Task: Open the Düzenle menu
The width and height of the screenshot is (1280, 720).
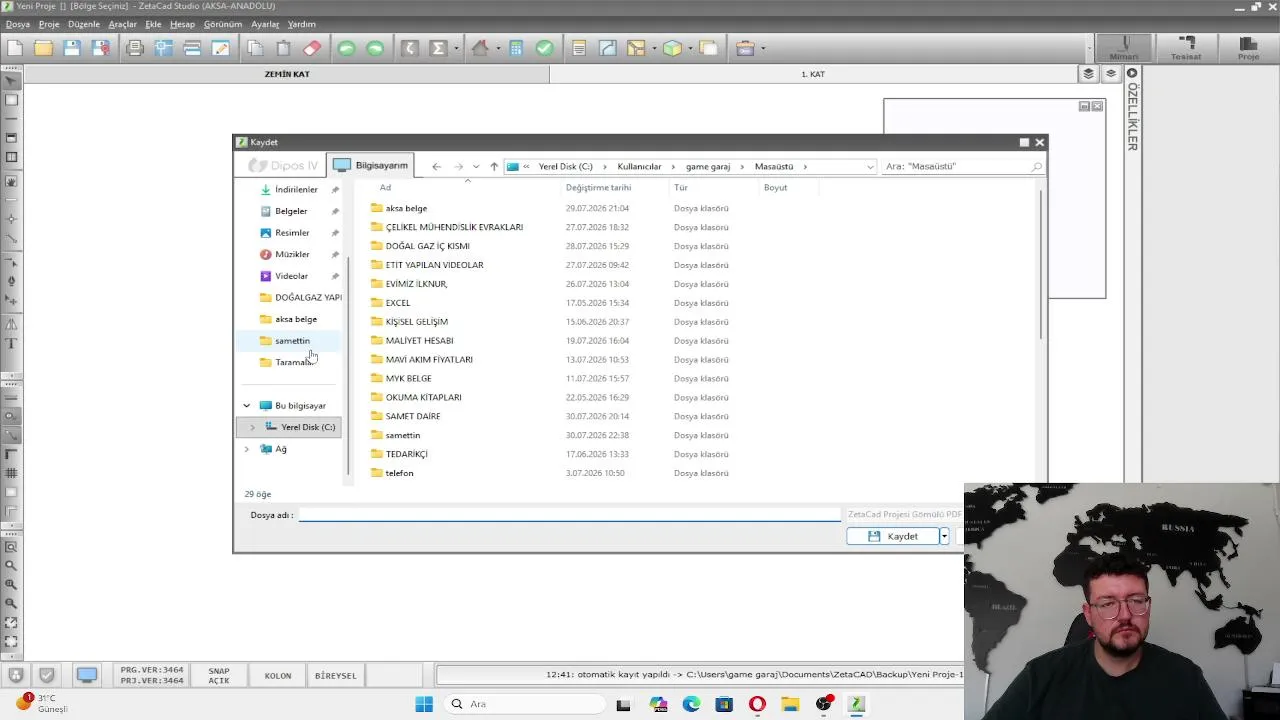Action: click(84, 24)
